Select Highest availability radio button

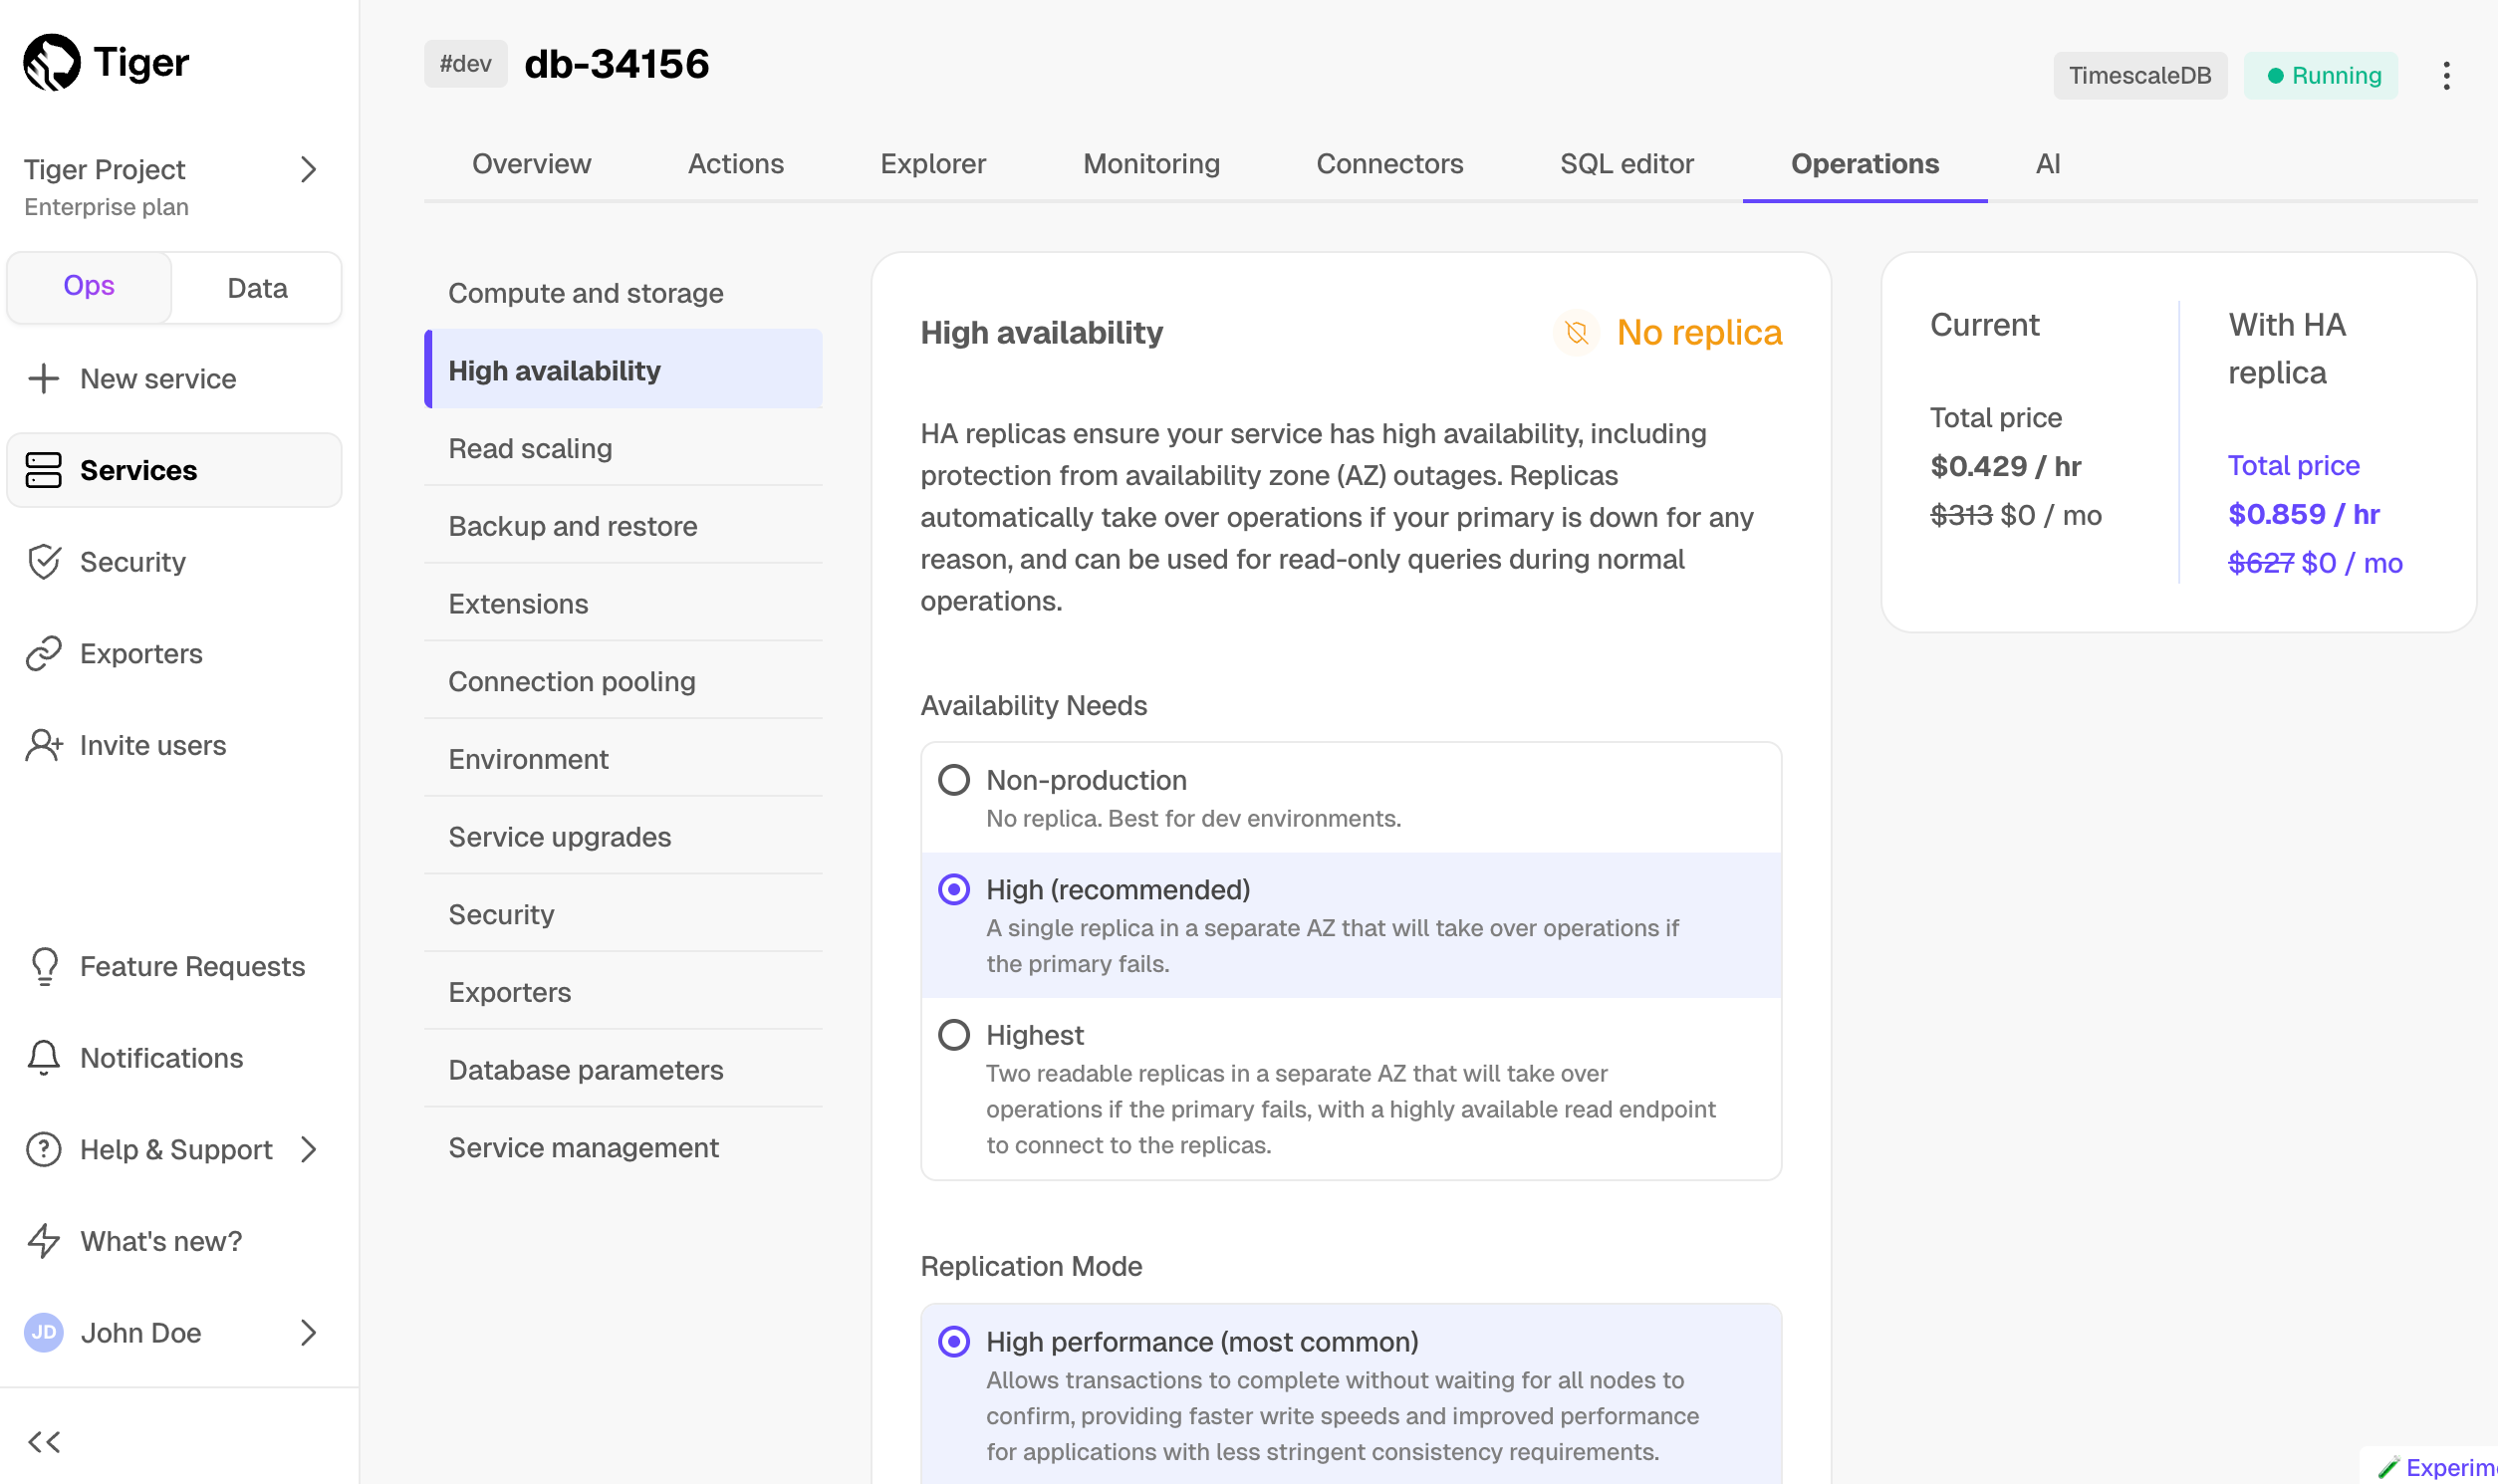point(954,1035)
